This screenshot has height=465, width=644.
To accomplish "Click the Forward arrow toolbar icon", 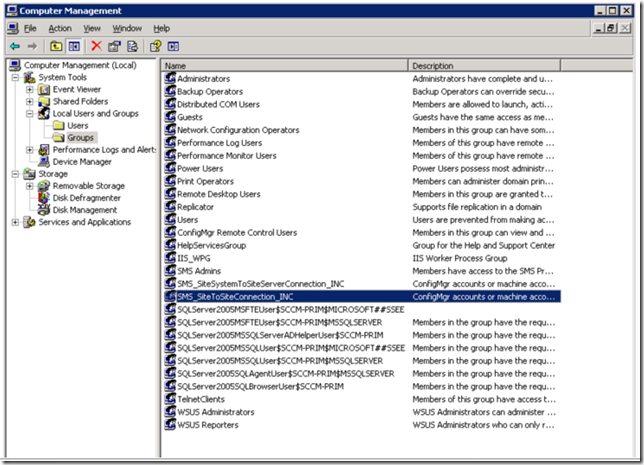I will pos(32,46).
